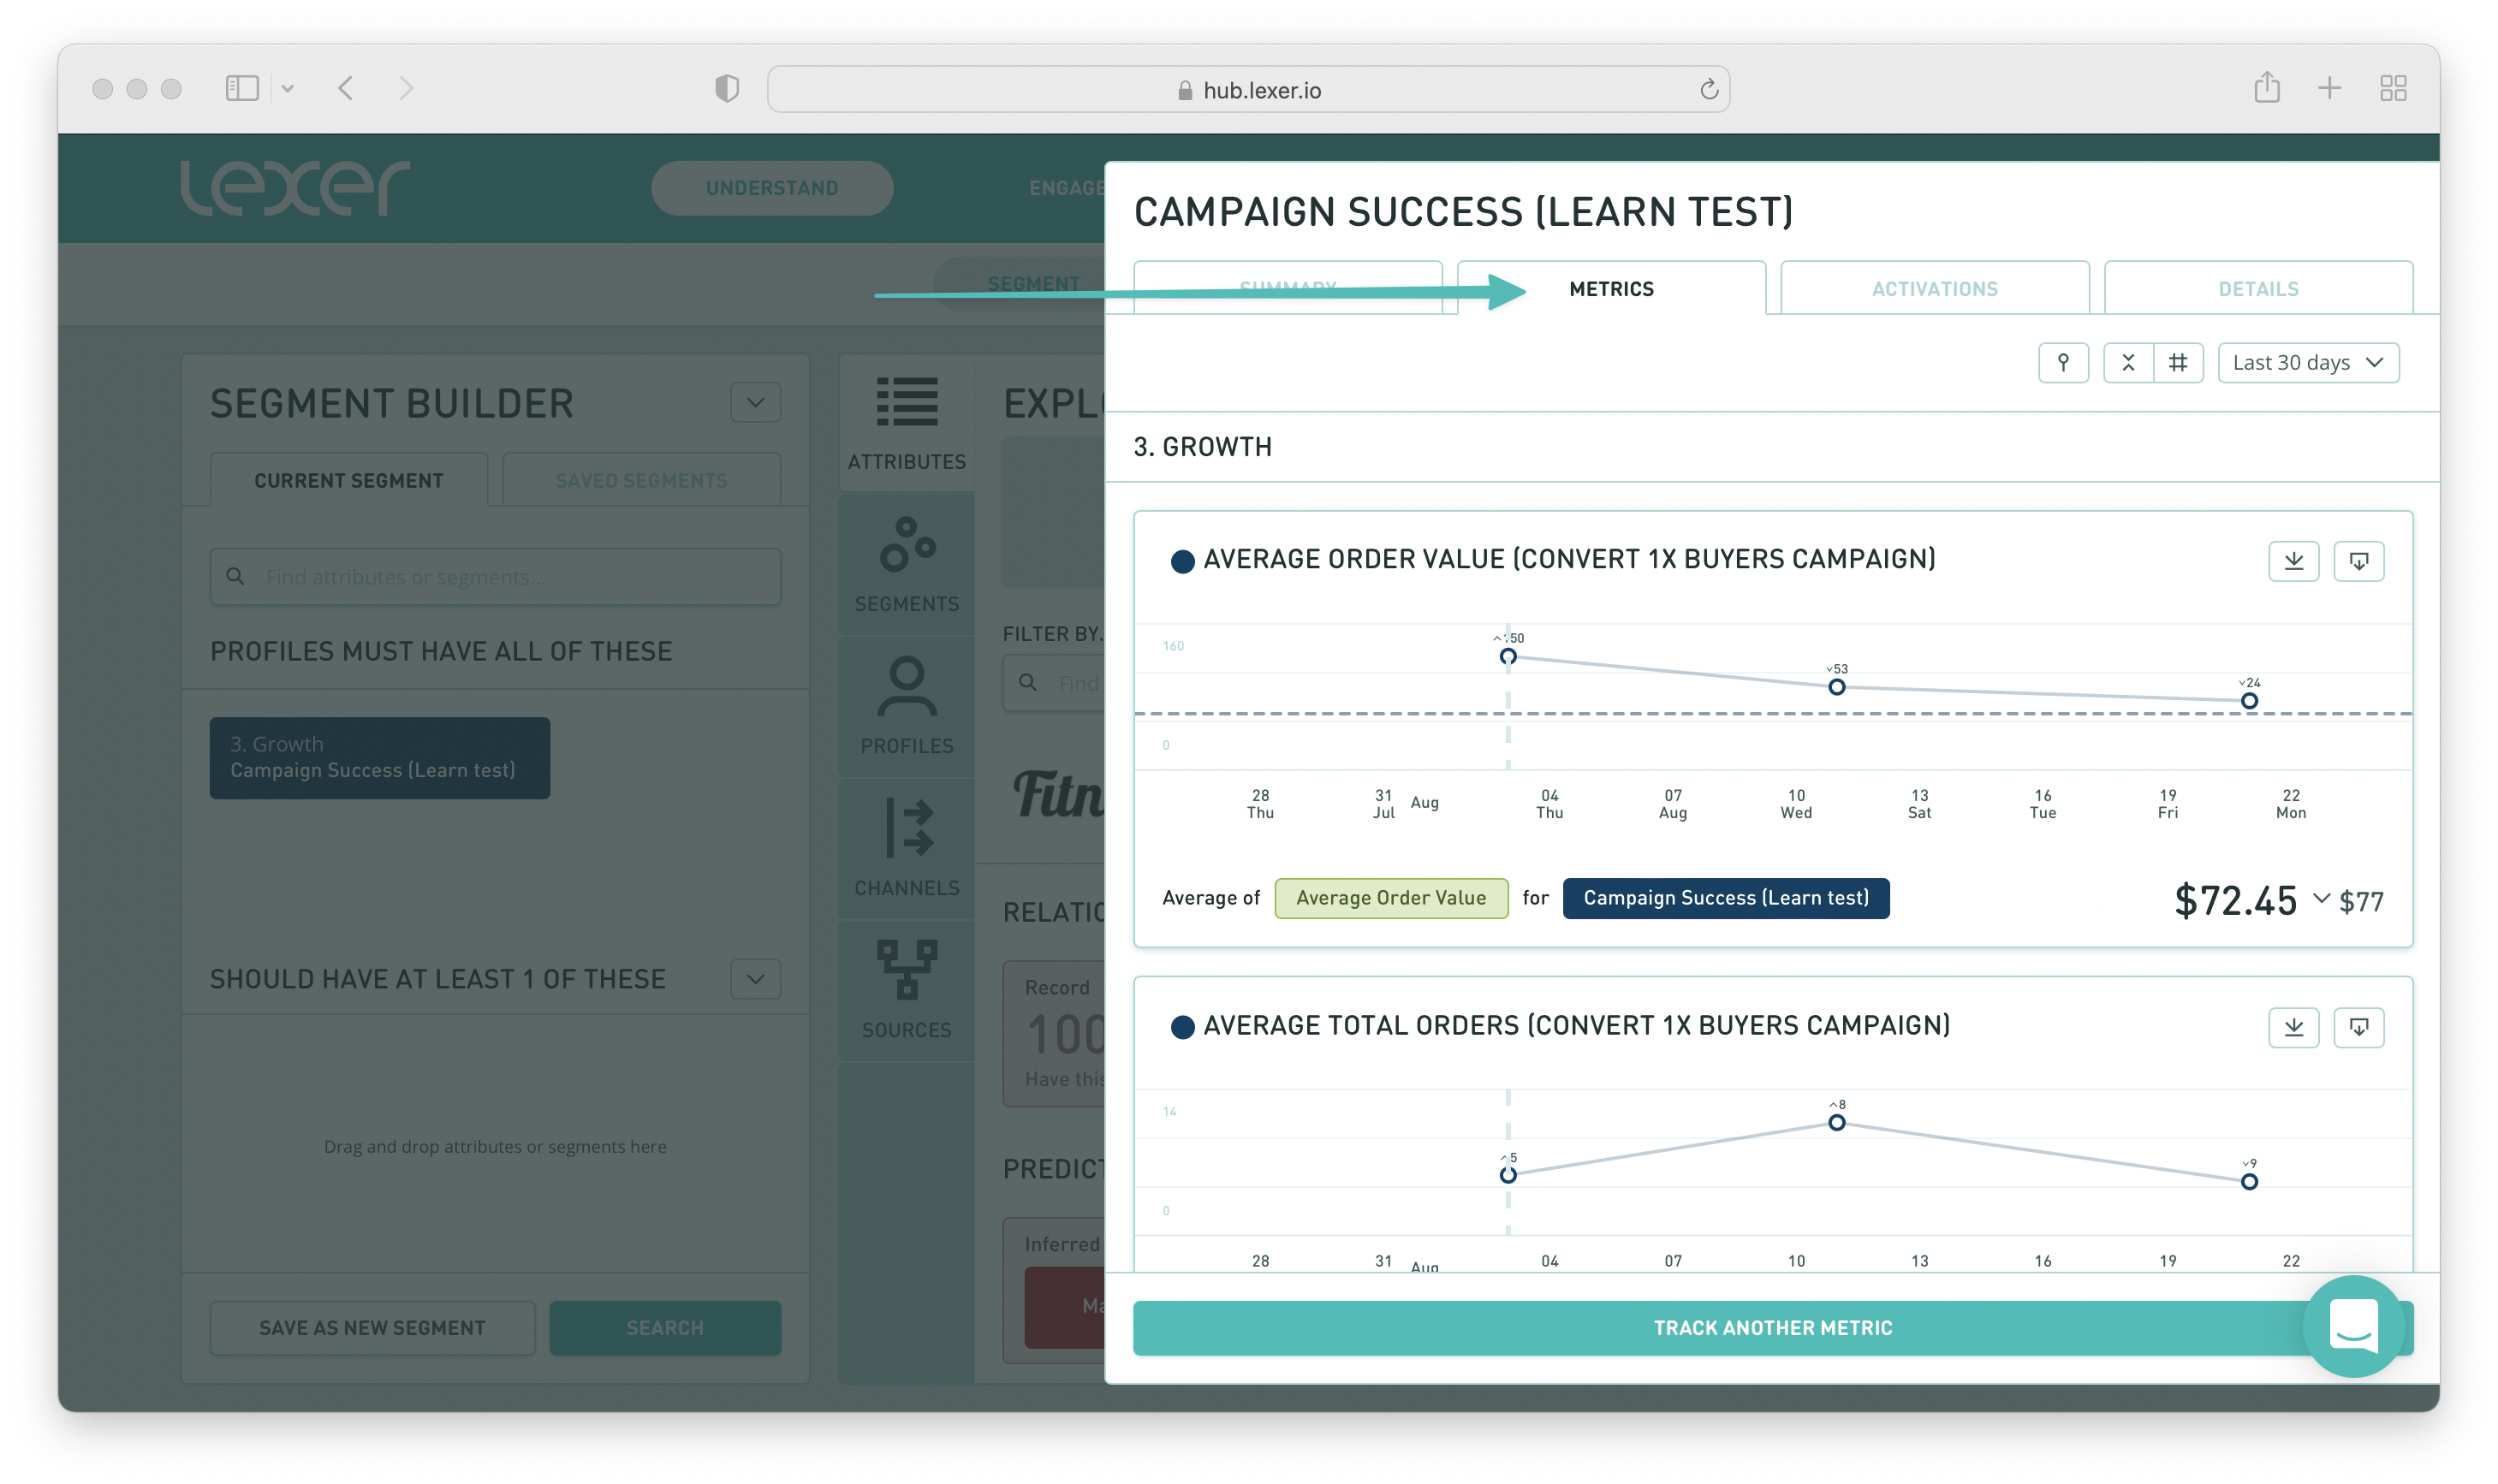Click the pin marker icon button

pos(2063,362)
